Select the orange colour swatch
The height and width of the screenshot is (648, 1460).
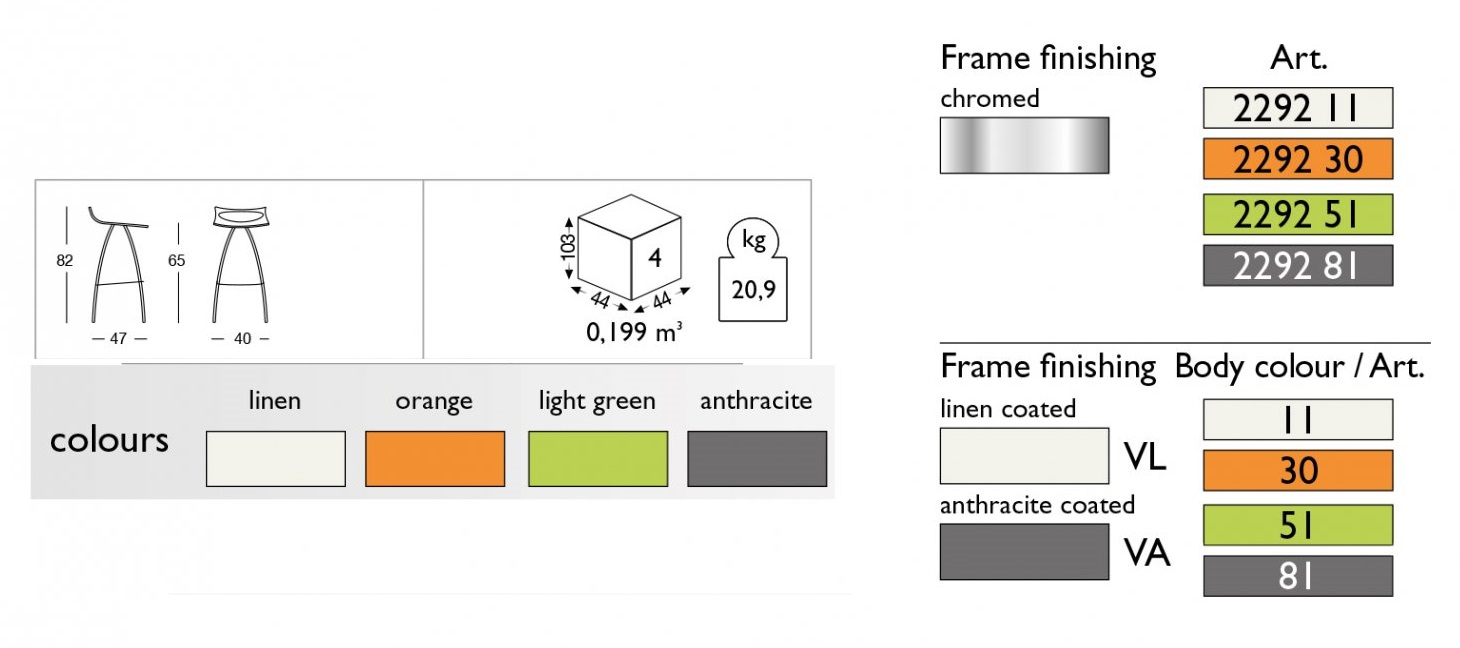[x=435, y=459]
